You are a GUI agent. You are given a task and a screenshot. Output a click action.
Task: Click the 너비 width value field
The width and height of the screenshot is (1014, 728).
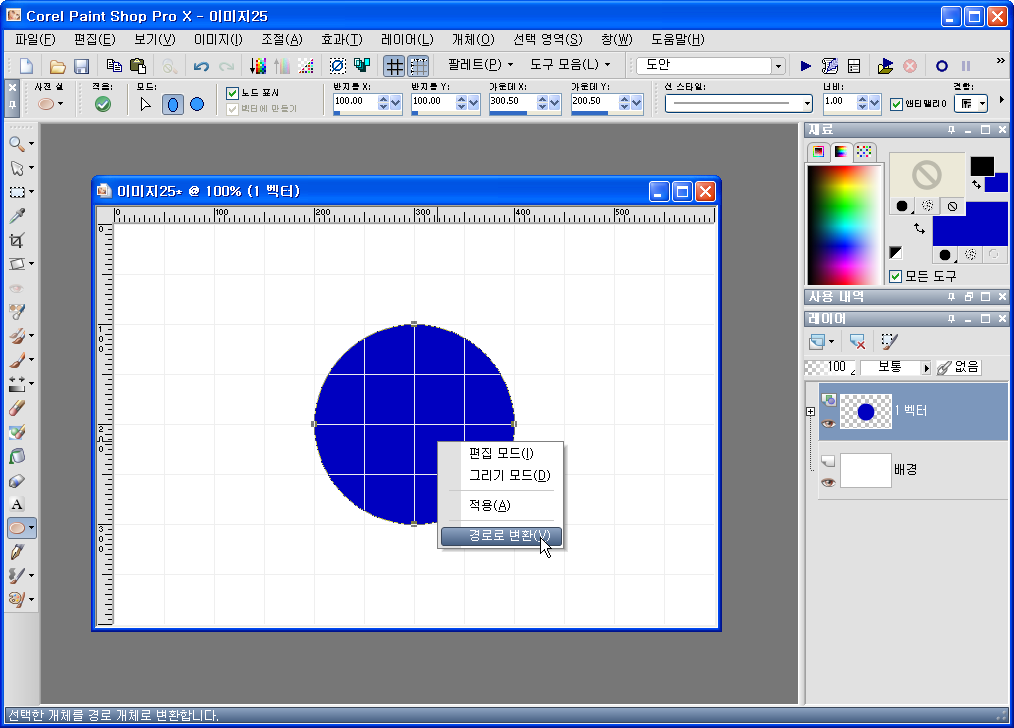coord(839,102)
